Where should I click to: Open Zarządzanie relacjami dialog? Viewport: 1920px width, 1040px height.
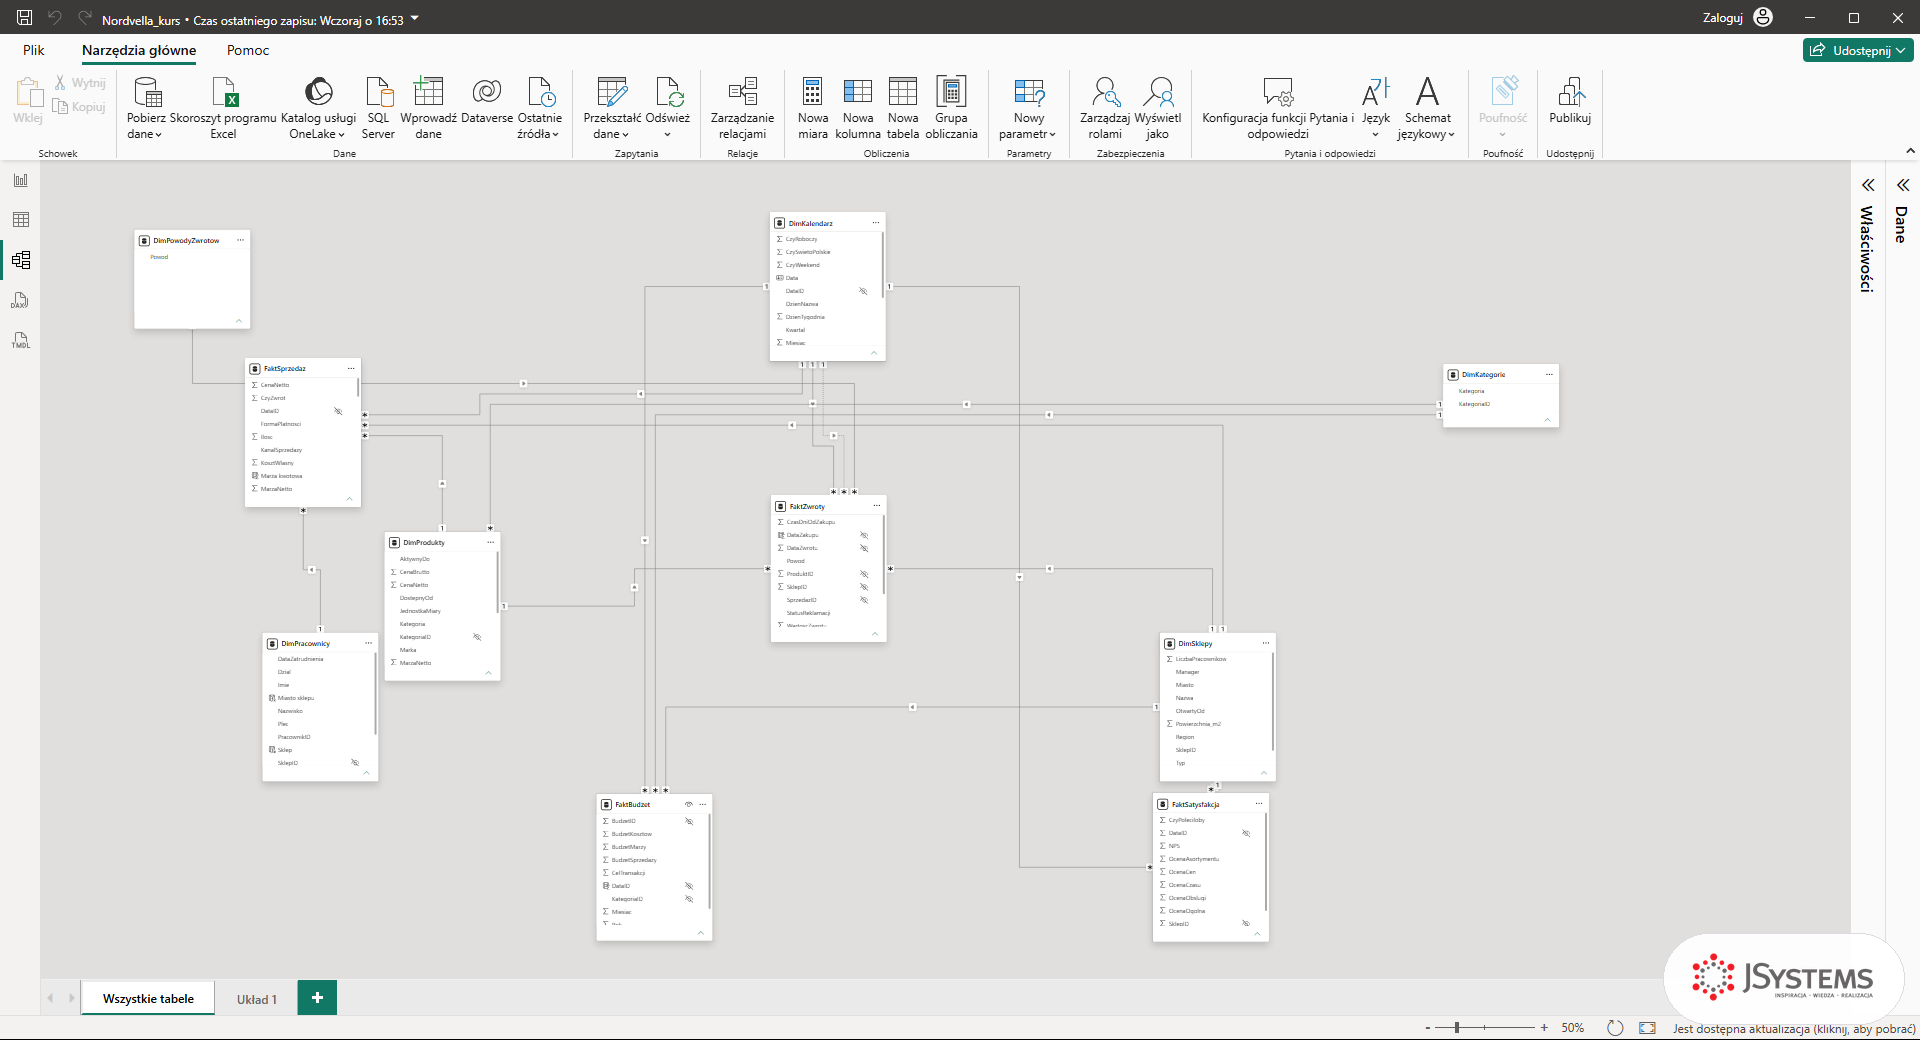pos(742,108)
